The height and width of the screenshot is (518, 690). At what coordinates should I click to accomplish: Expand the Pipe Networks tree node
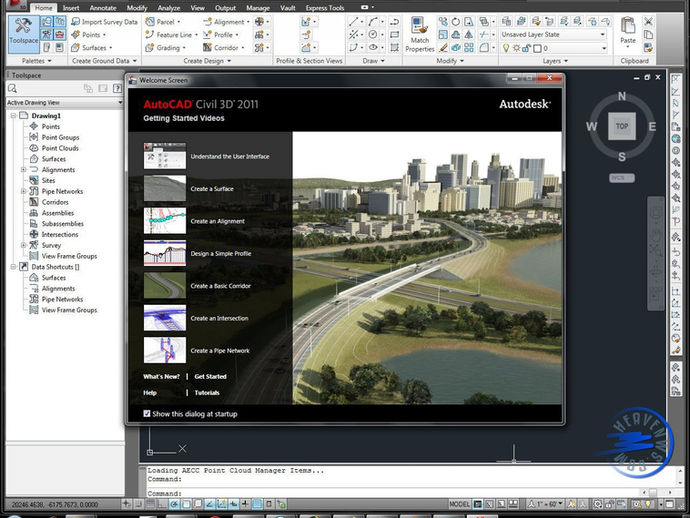23,191
